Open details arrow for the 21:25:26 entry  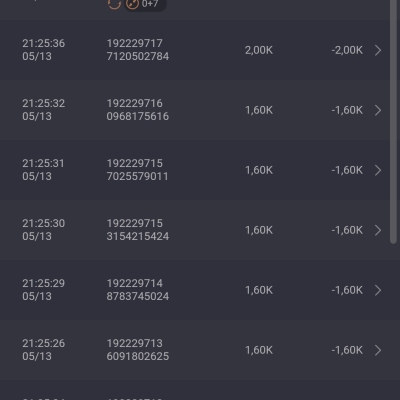pyautogui.click(x=378, y=350)
